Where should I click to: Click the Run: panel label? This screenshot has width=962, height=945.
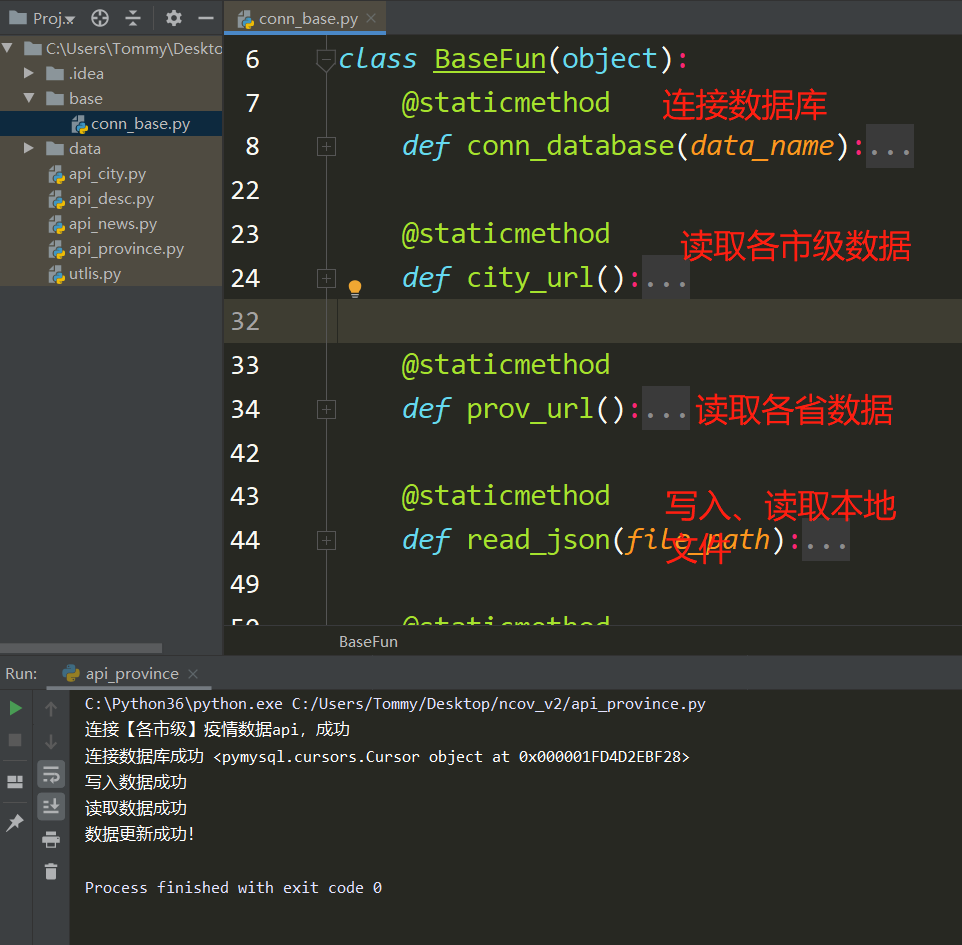coord(21,674)
